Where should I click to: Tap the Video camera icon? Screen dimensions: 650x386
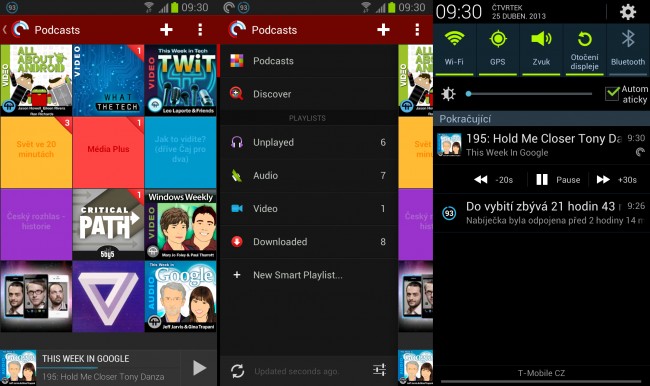coord(237,208)
